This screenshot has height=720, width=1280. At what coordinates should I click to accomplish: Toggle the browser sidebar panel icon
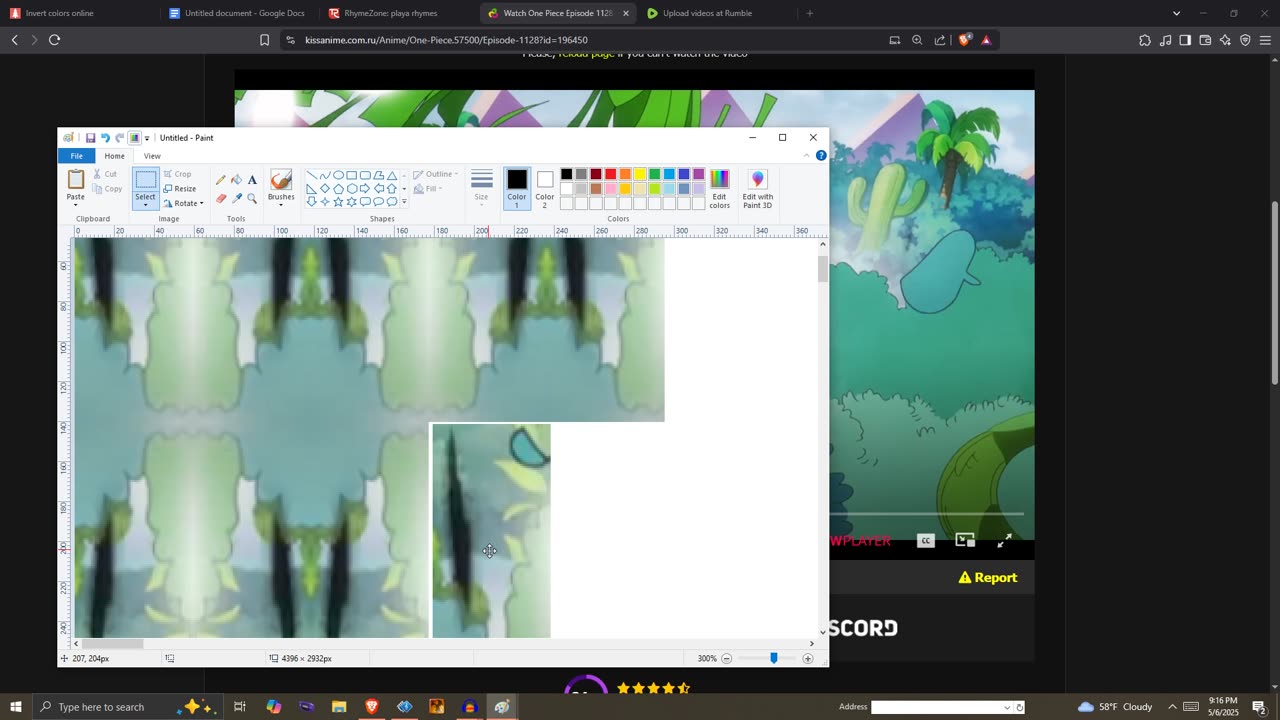(1185, 40)
